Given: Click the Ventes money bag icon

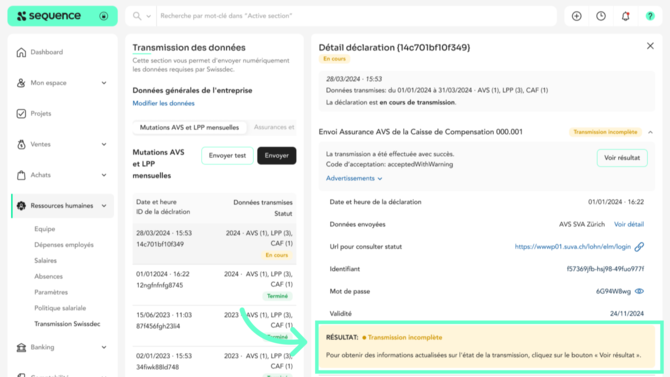Looking at the screenshot, I should 21,144.
